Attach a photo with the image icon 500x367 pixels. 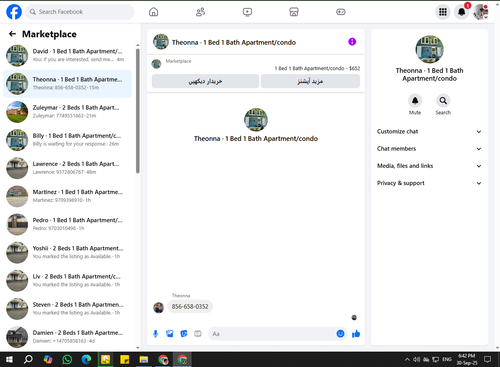(170, 334)
